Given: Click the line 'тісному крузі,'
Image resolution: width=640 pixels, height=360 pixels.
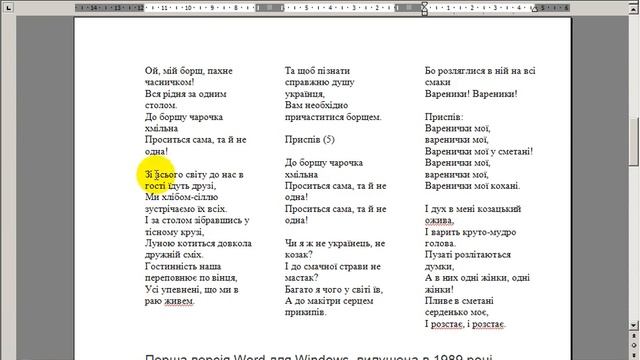Looking at the screenshot, I should pyautogui.click(x=174, y=232).
